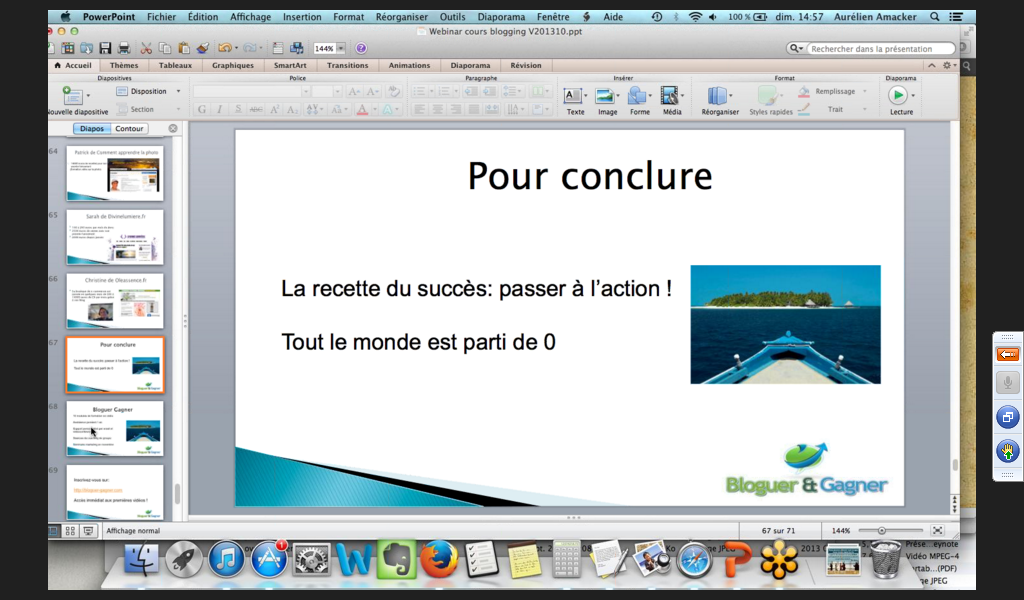The image size is (1024, 600).
Task: Switch to Diapos view in side panel
Action: click(91, 128)
